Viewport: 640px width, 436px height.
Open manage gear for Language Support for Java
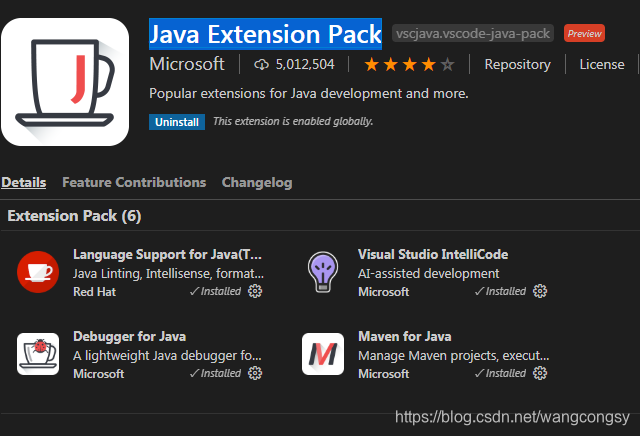click(255, 291)
